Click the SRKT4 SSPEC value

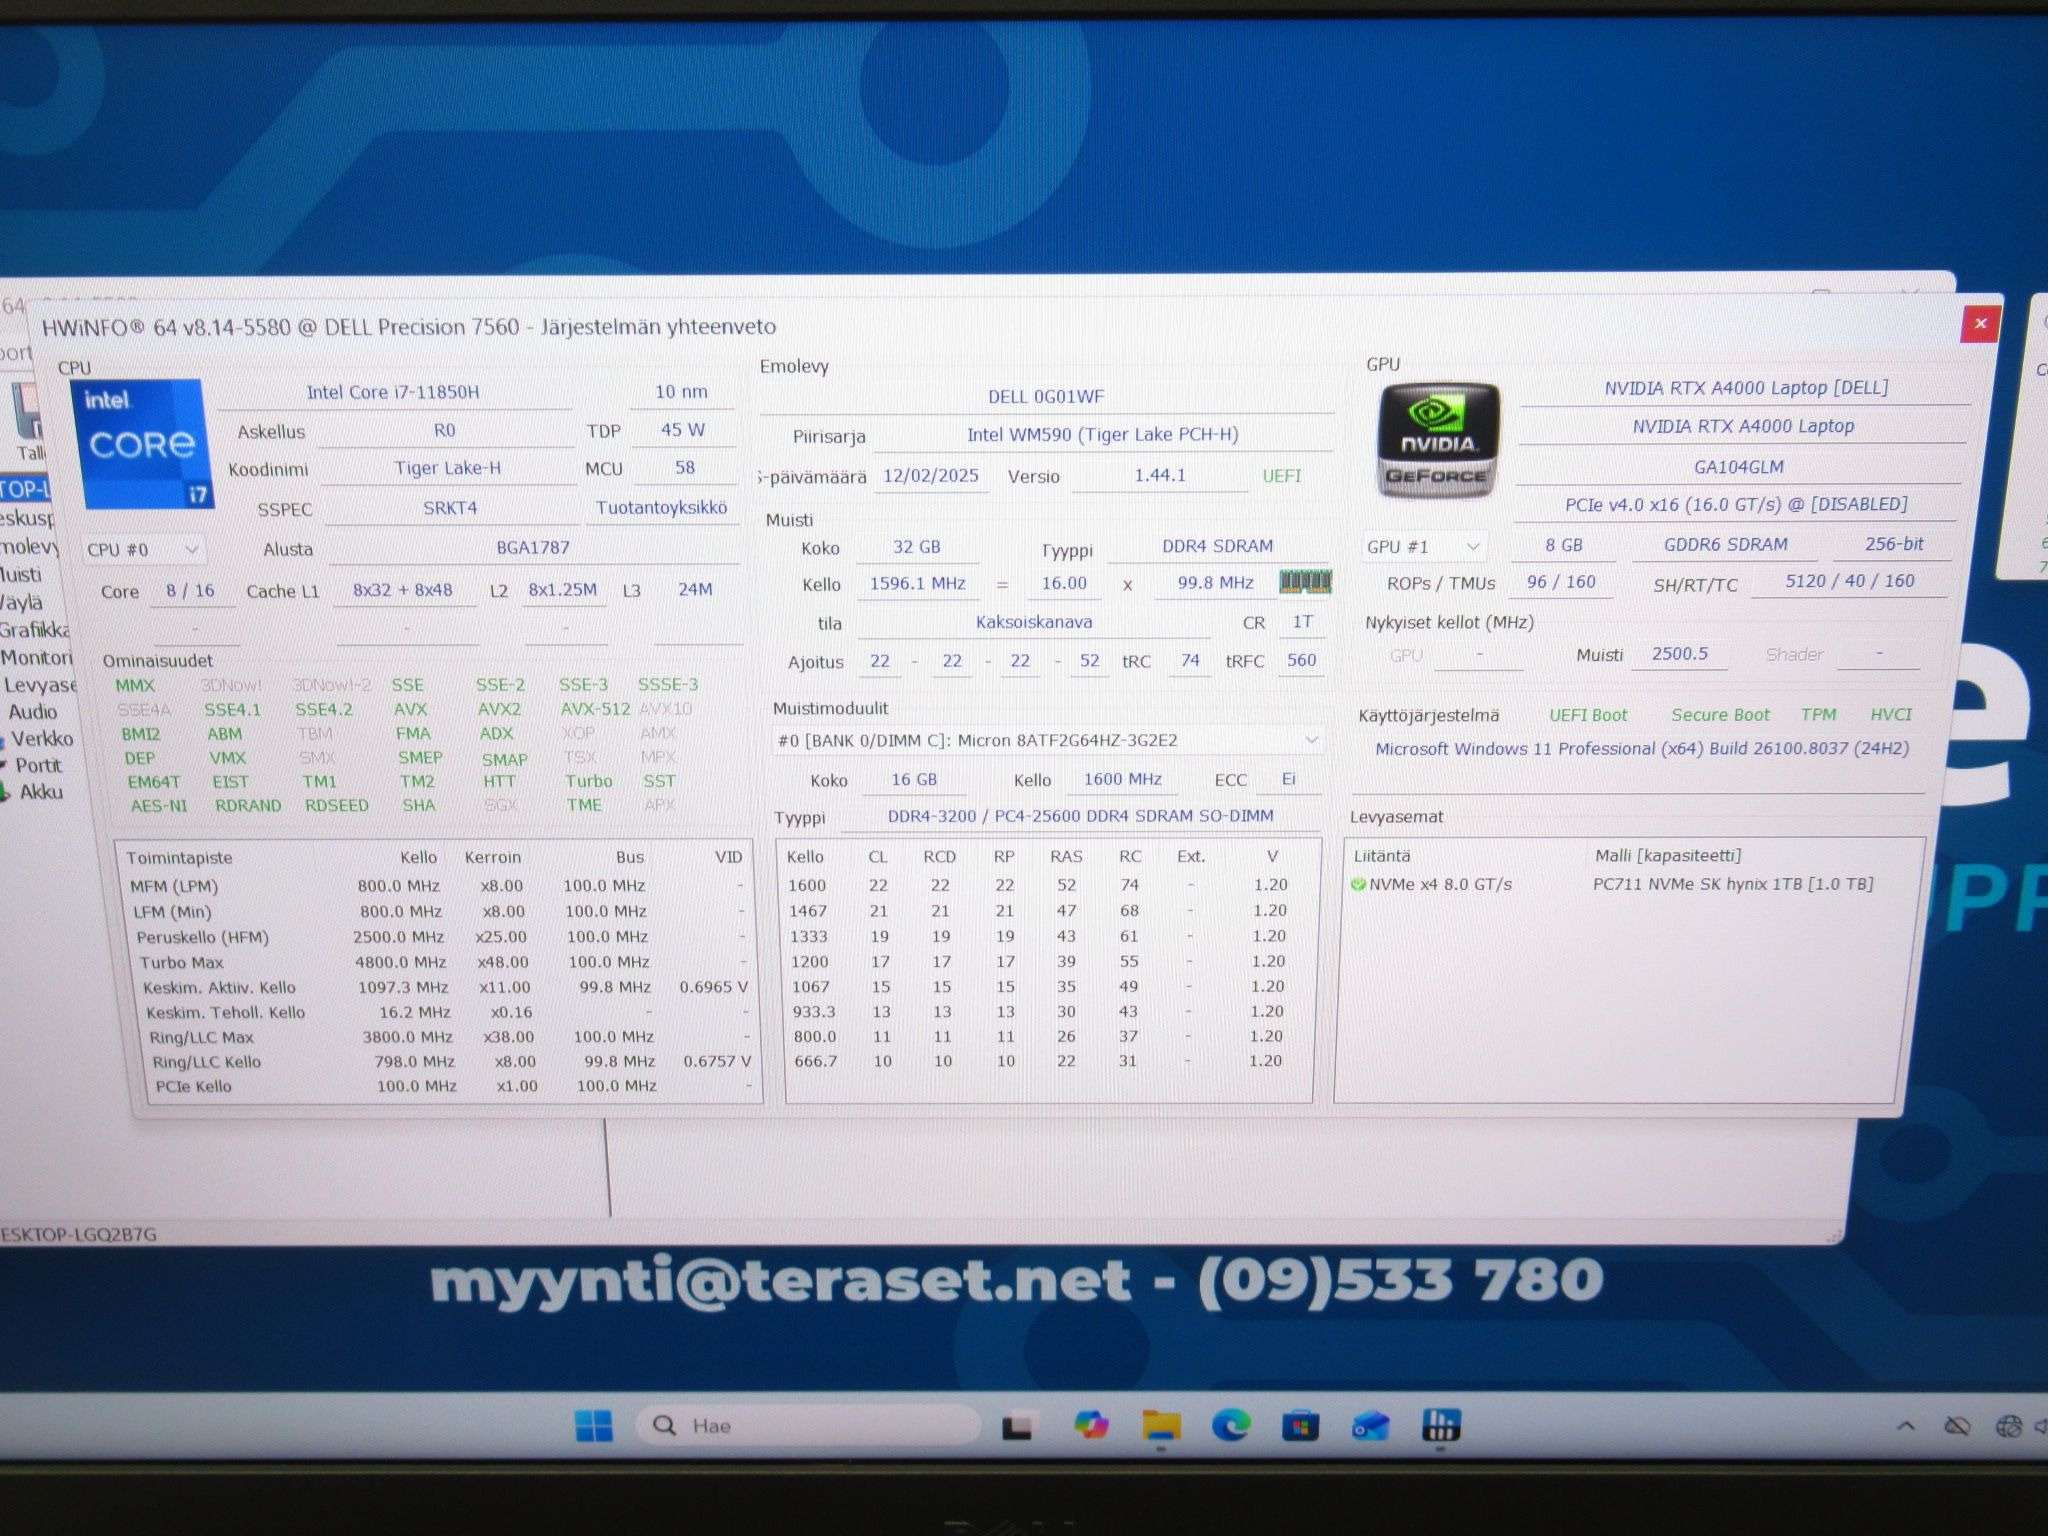coord(450,508)
